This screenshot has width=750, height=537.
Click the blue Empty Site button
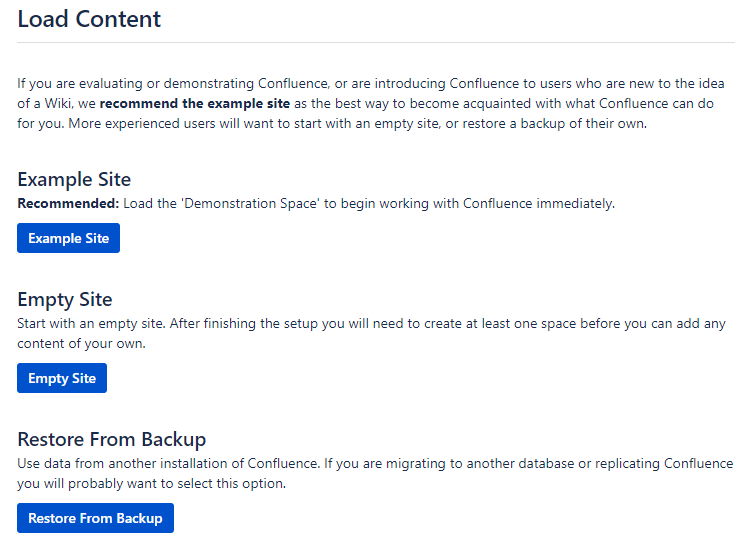tap(62, 378)
